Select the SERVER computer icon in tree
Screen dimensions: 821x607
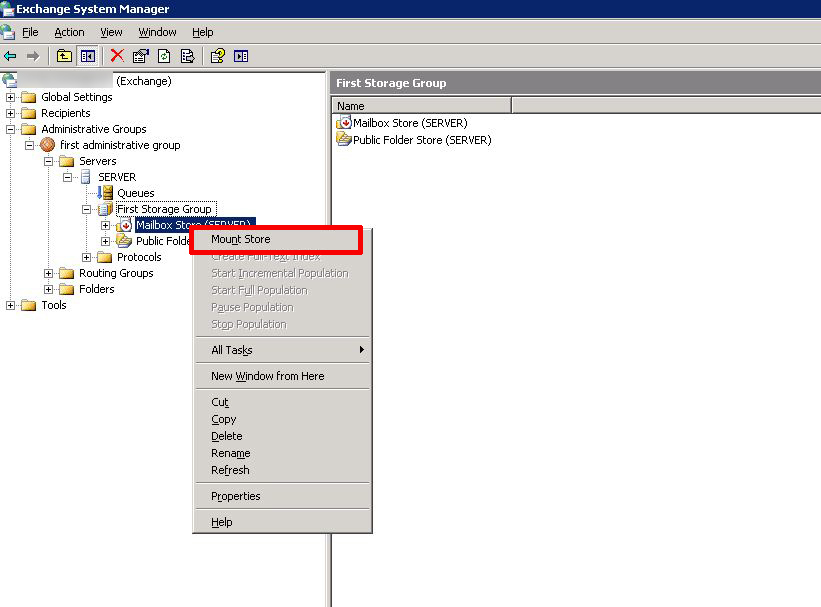pyautogui.click(x=86, y=177)
